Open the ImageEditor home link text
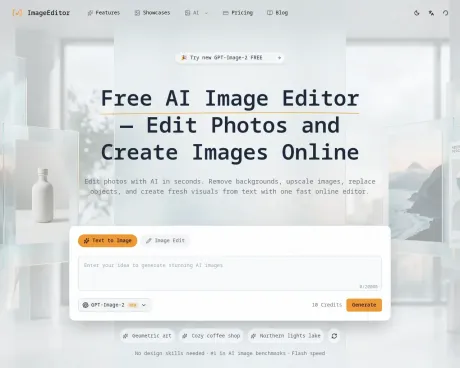The height and width of the screenshot is (368, 460). (49, 13)
